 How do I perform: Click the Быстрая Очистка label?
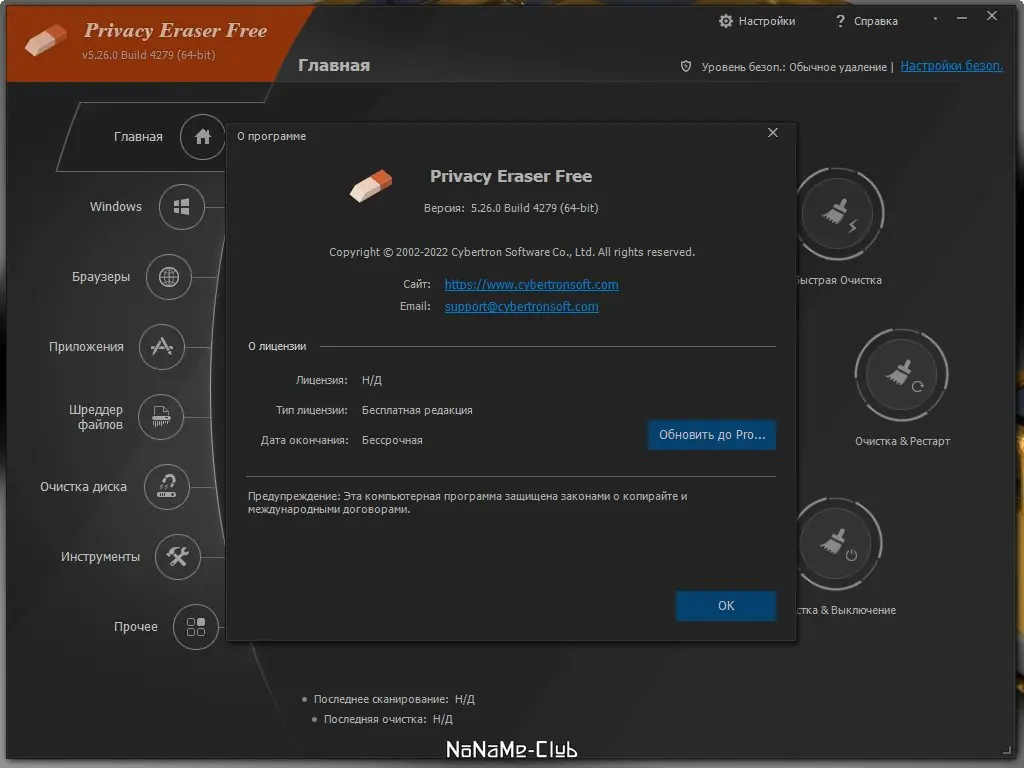pos(839,280)
